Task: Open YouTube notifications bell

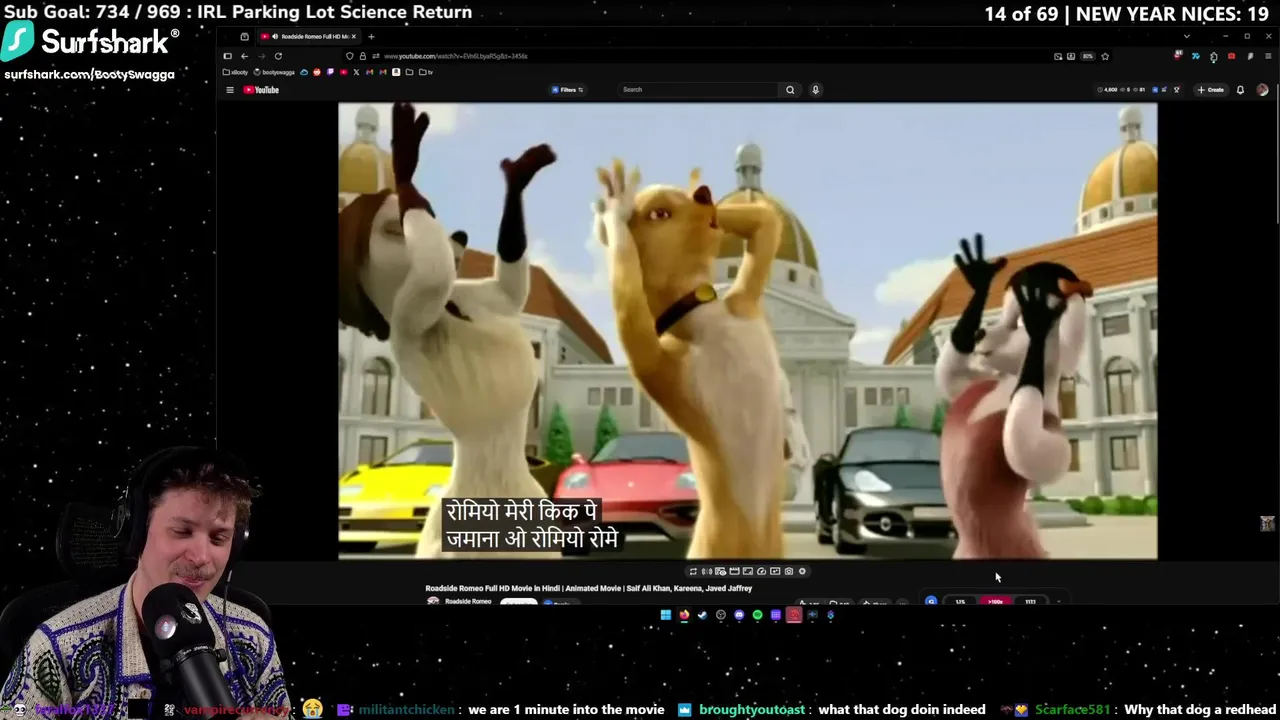Action: 1240,90
